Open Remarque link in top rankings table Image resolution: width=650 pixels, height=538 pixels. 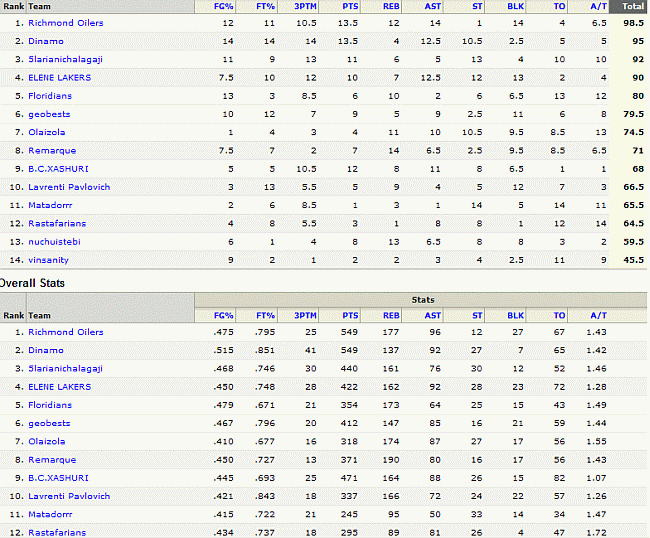point(52,150)
